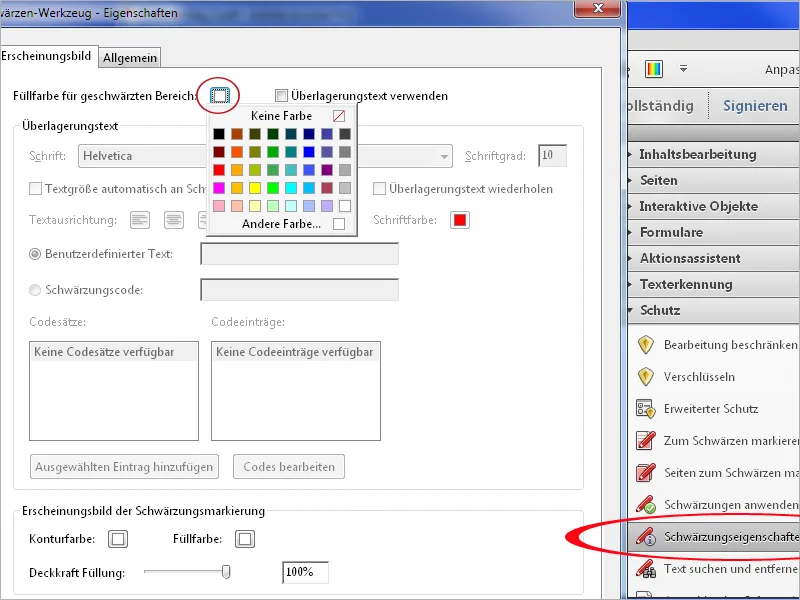Choose left text alignment icon

140,220
